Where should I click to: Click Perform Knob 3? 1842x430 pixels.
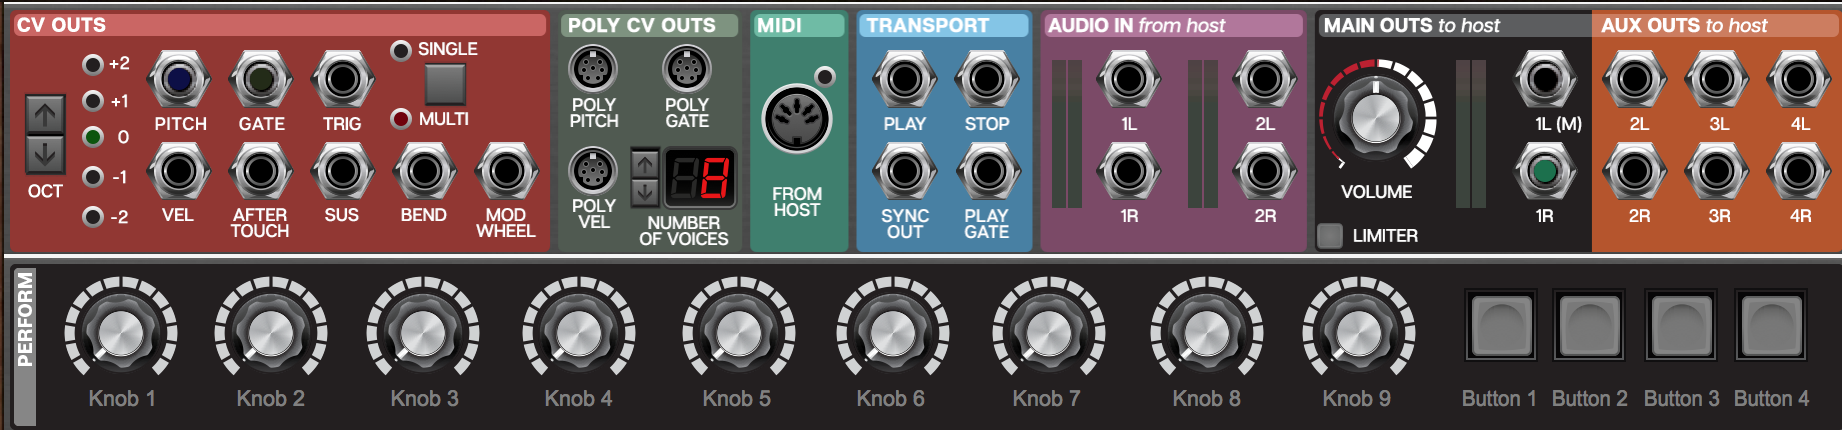pyautogui.click(x=423, y=333)
